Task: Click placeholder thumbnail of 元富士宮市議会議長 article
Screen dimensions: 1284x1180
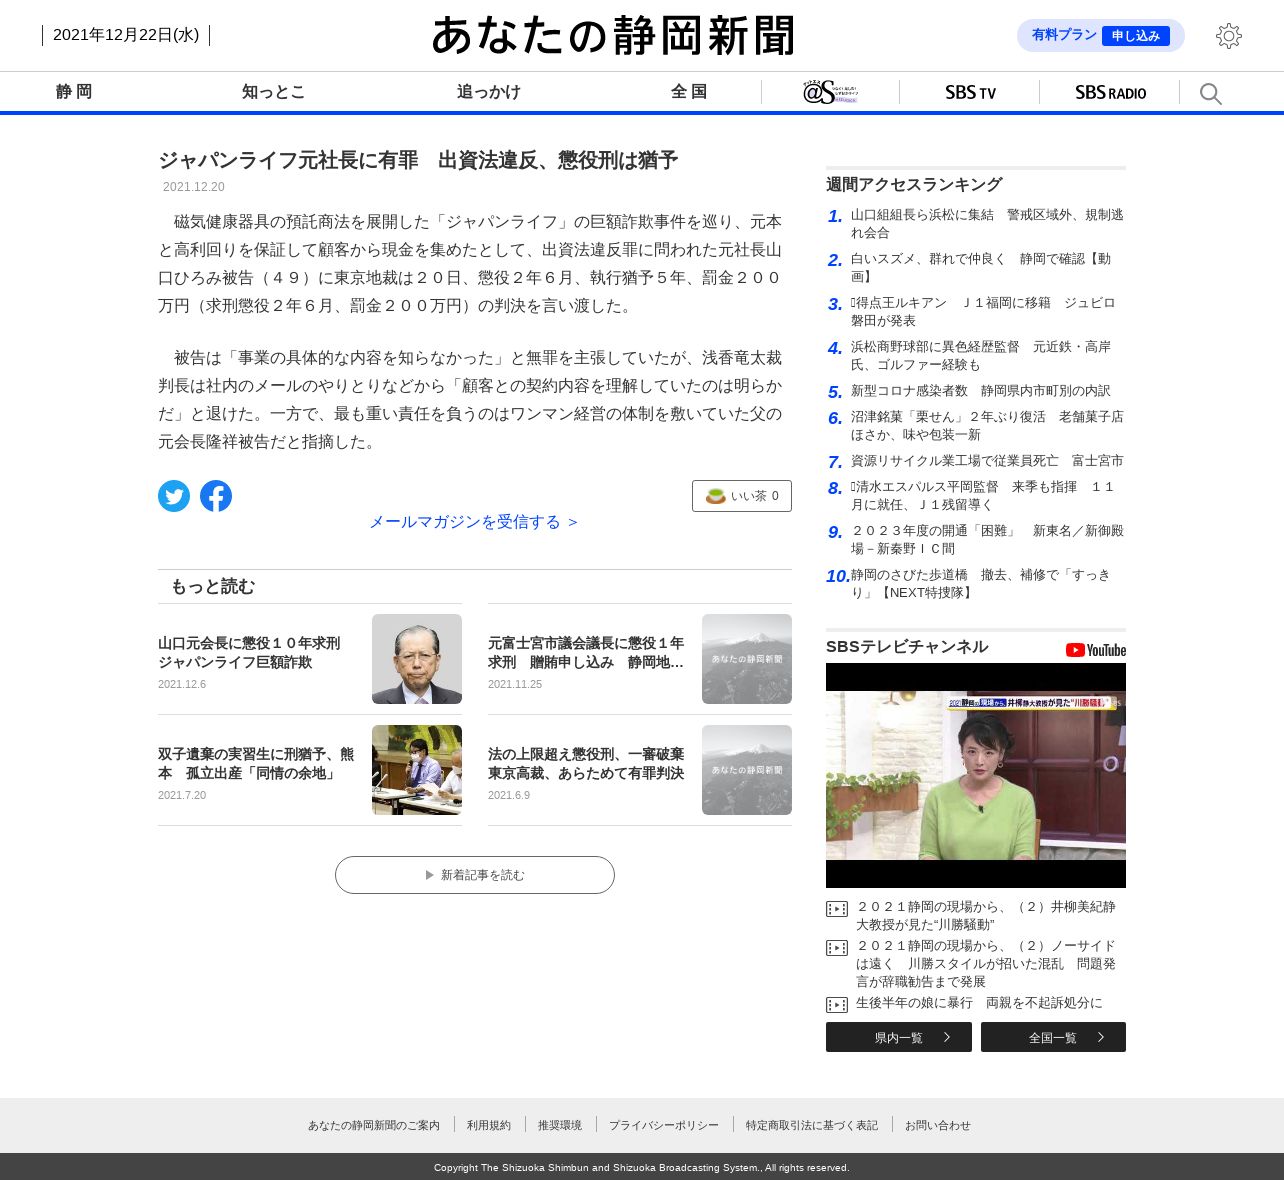Action: [x=747, y=659]
